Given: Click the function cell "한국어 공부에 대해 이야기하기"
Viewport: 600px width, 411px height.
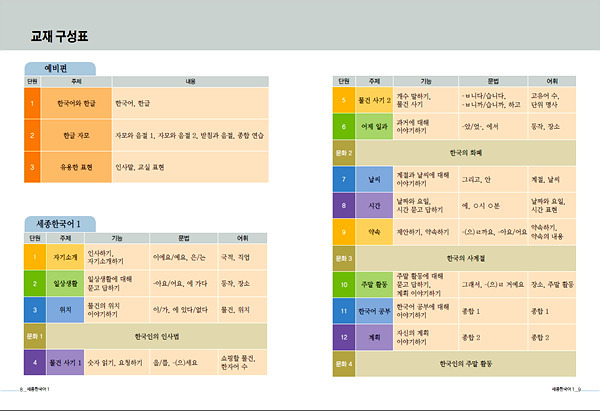Looking at the screenshot, I should [x=426, y=311].
